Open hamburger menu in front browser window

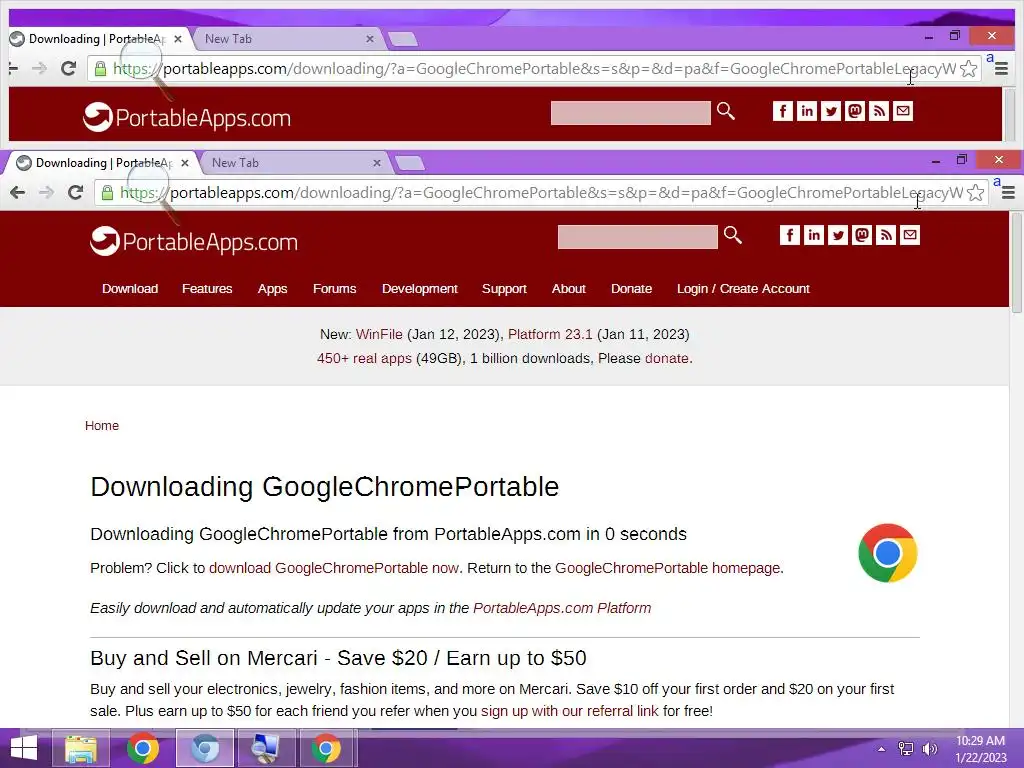tap(1008, 193)
